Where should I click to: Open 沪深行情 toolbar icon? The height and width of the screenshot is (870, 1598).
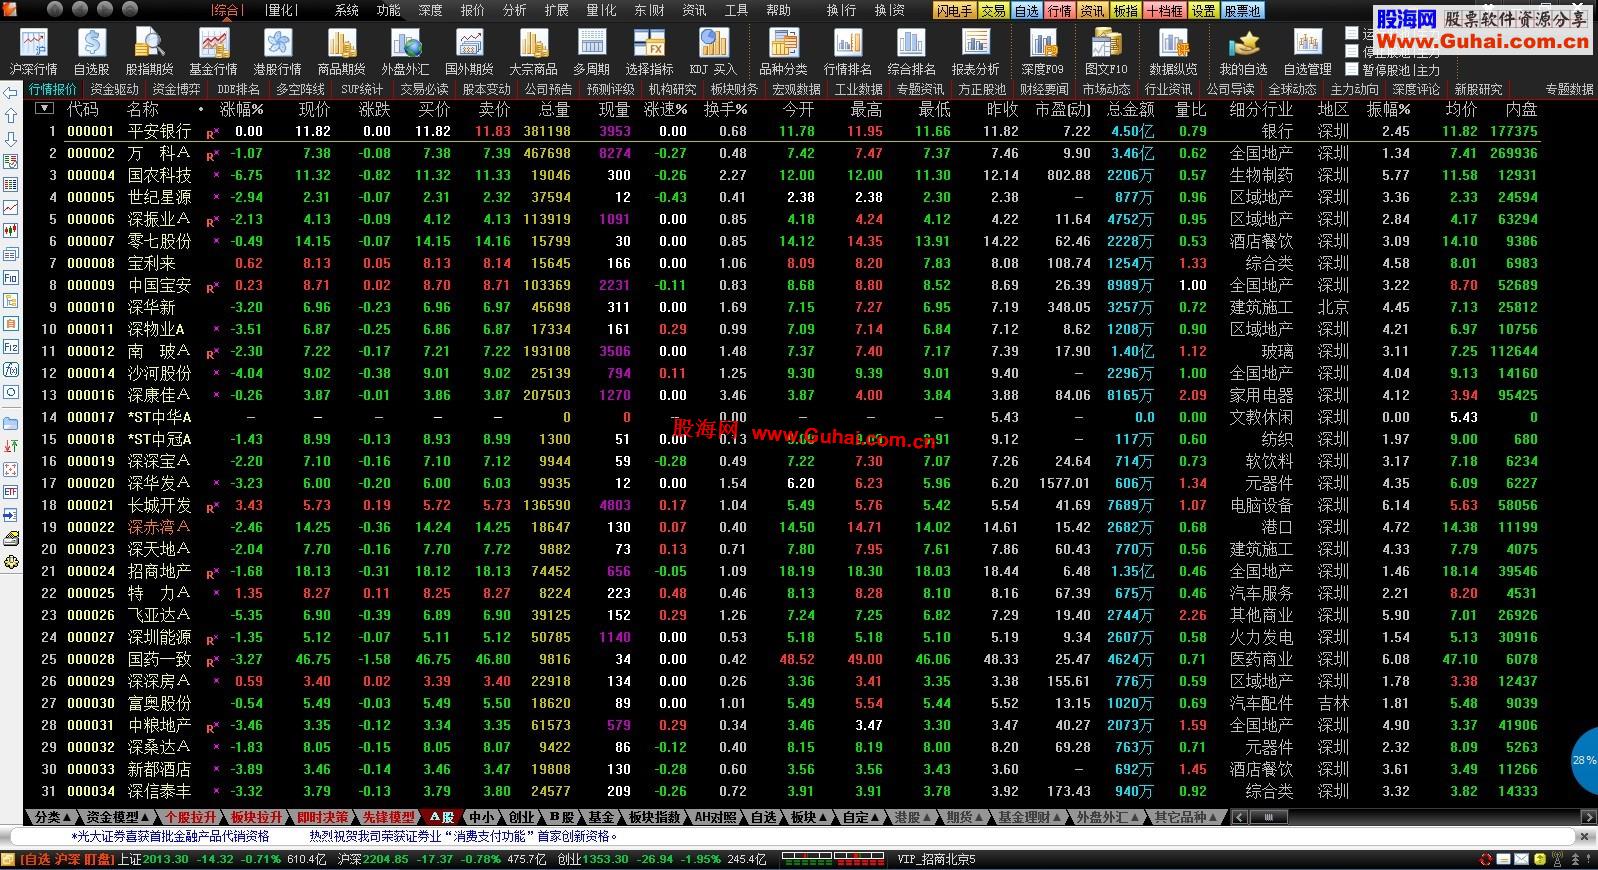pos(33,52)
